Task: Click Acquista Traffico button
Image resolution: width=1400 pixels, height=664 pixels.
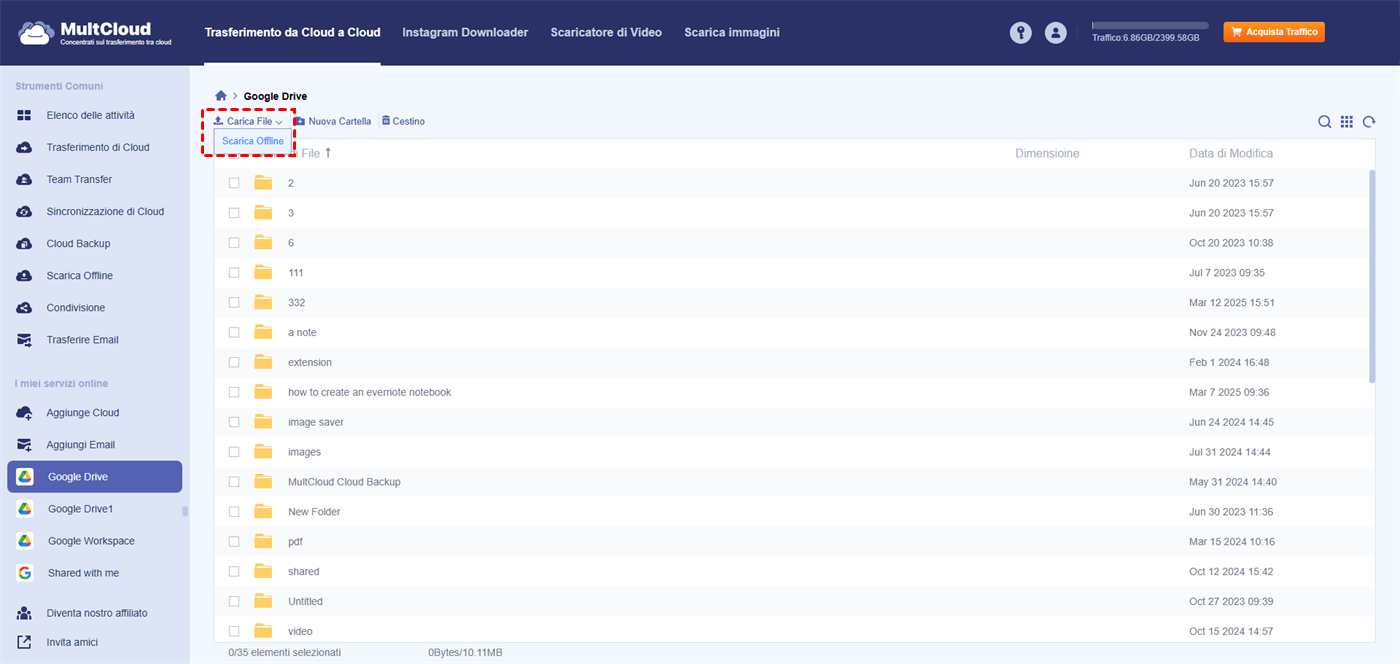Action: point(1274,32)
